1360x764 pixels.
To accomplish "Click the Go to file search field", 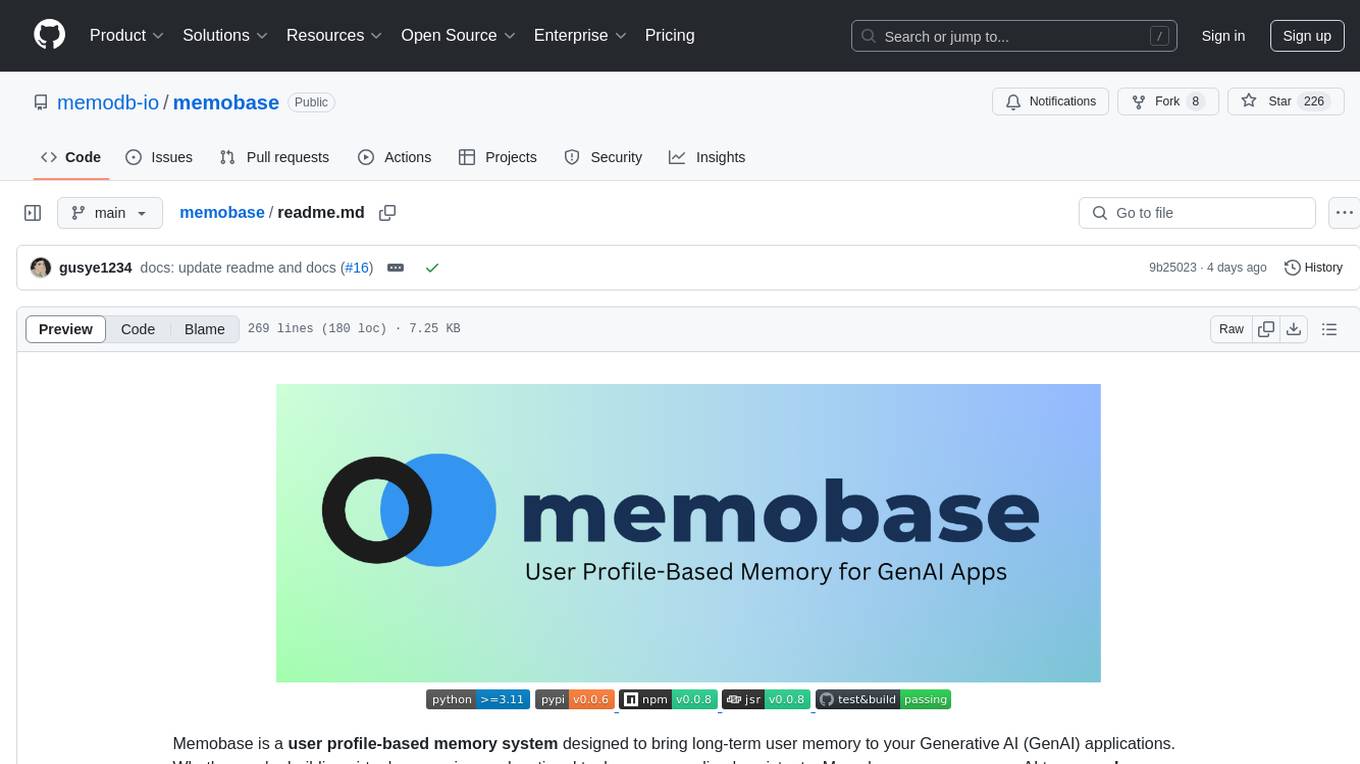I will (x=1197, y=213).
